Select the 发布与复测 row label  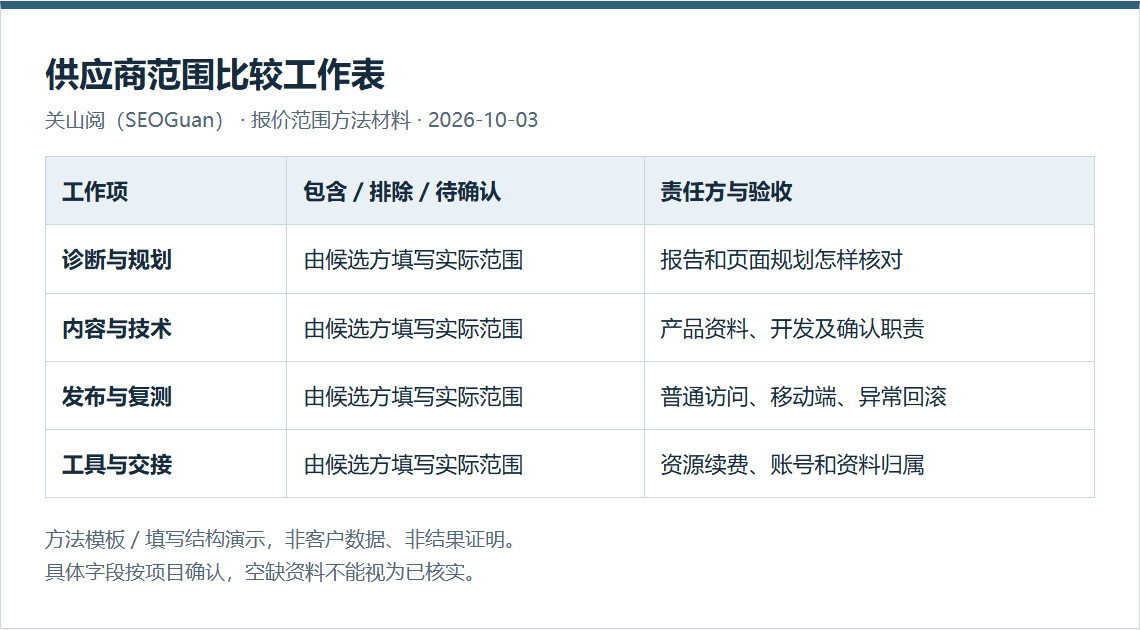(x=117, y=397)
